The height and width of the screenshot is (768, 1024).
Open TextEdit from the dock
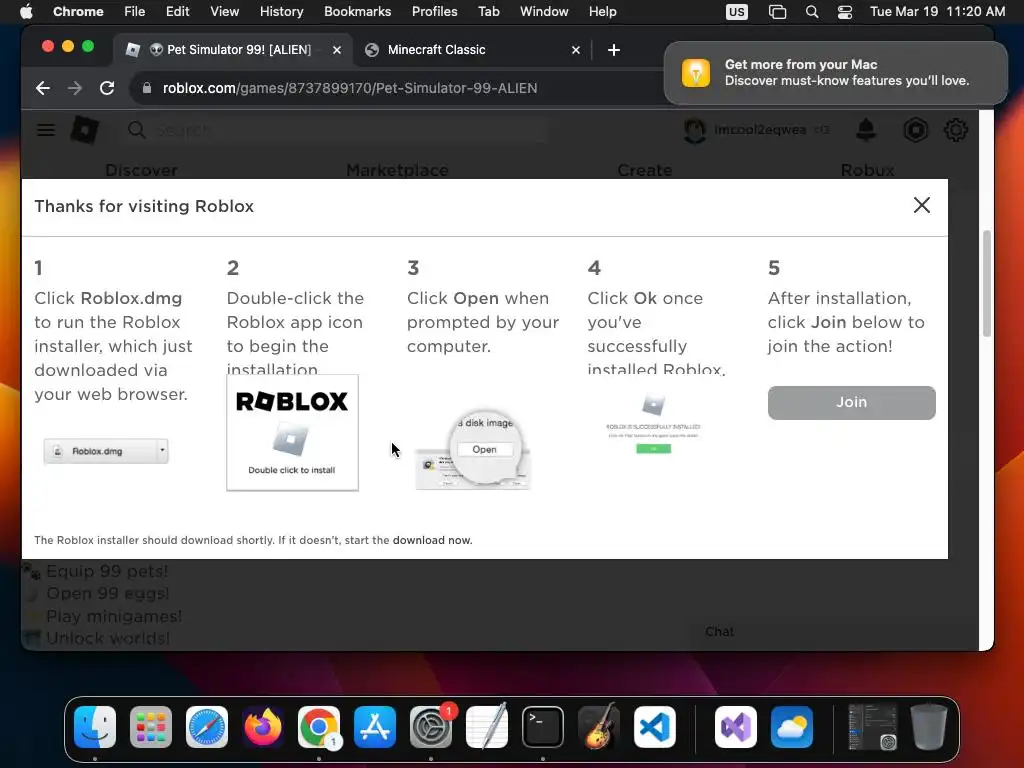487,727
